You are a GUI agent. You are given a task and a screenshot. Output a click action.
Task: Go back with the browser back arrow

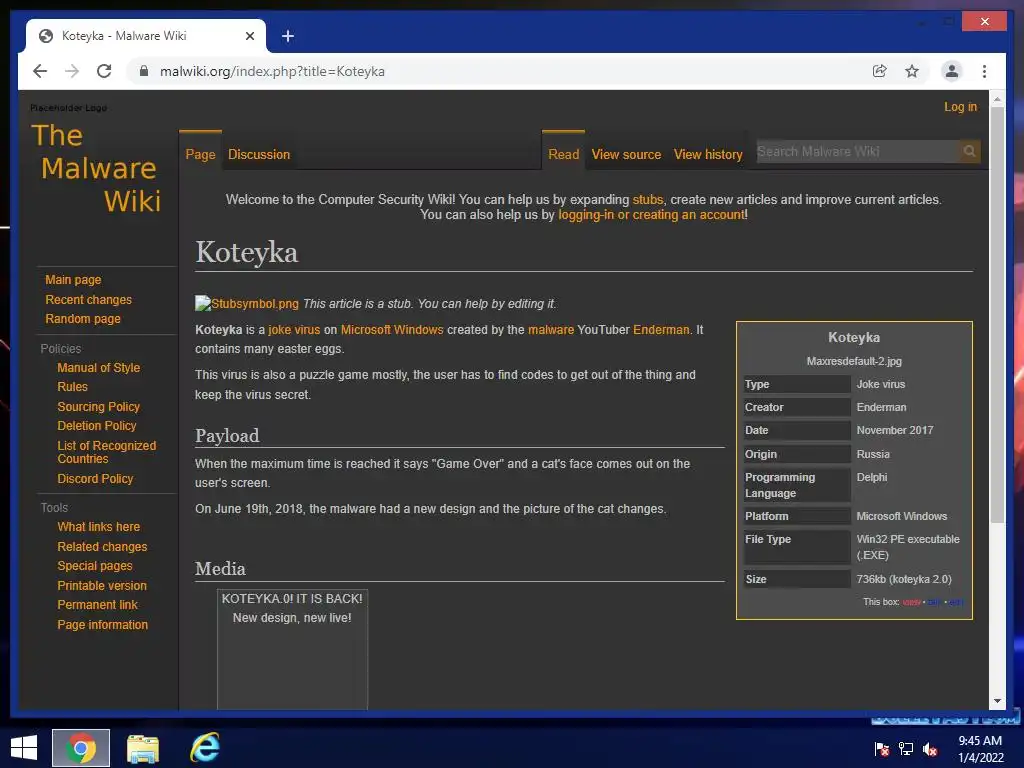tap(40, 71)
